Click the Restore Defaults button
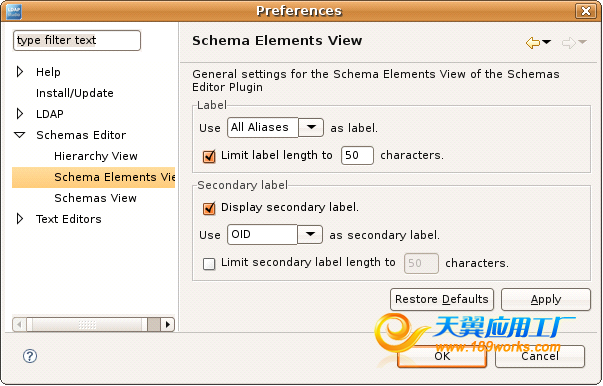This screenshot has height=386, width=603. 442,299
